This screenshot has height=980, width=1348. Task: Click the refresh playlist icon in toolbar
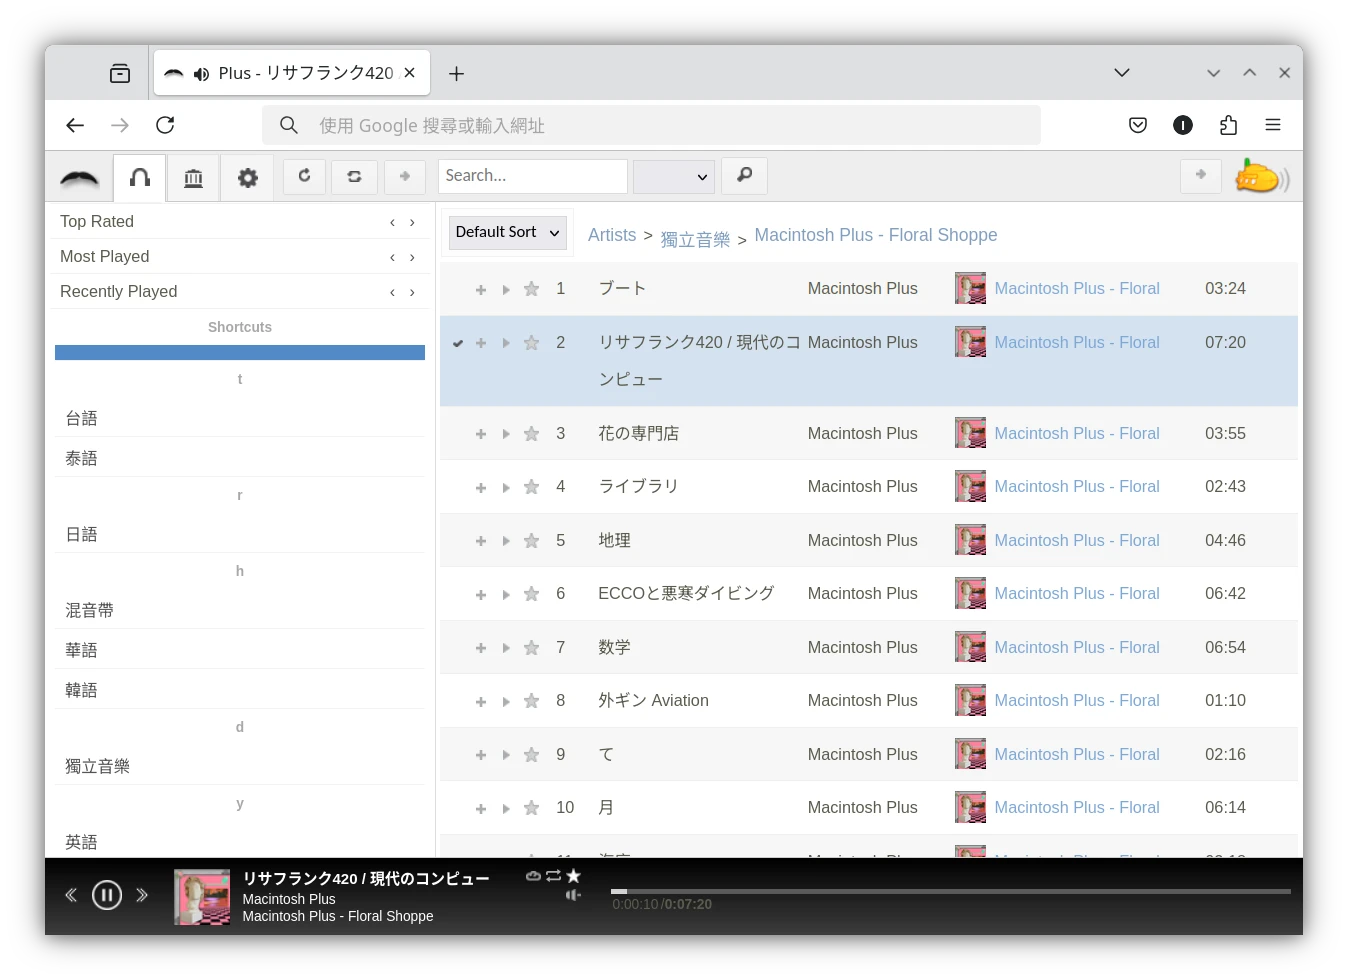[304, 176]
